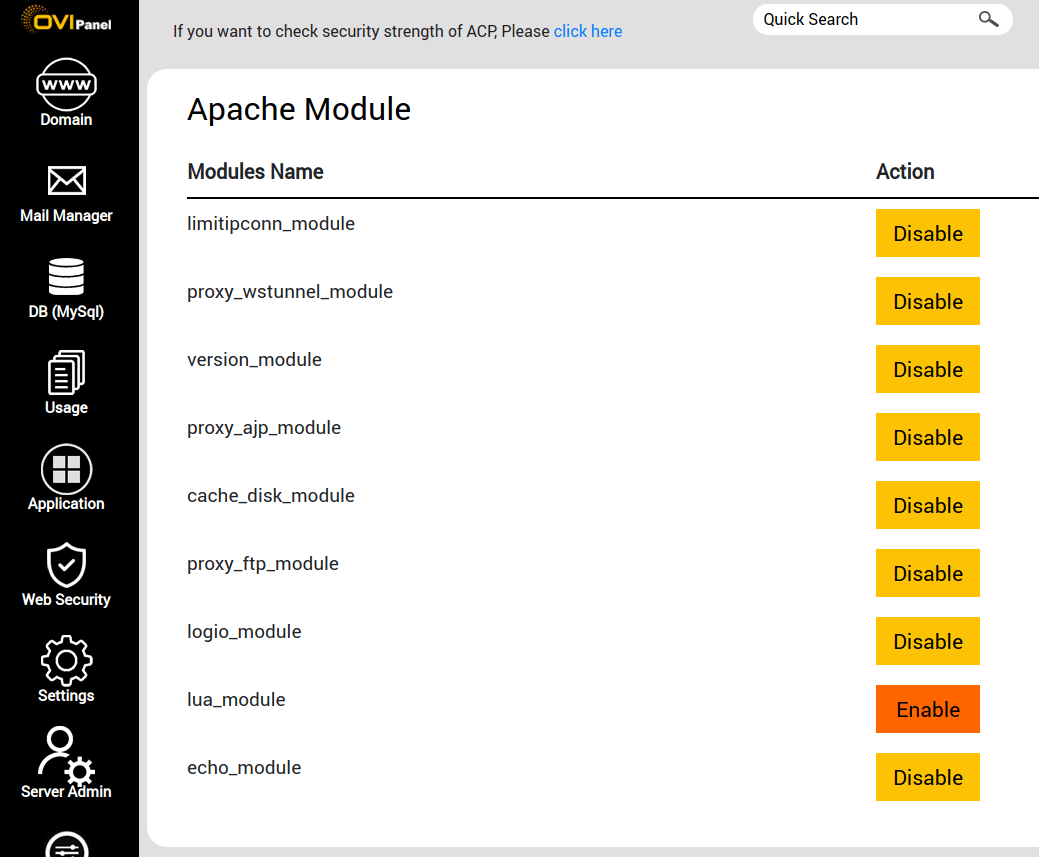Image resolution: width=1039 pixels, height=857 pixels.
Task: Disable the version_module
Action: click(x=927, y=369)
